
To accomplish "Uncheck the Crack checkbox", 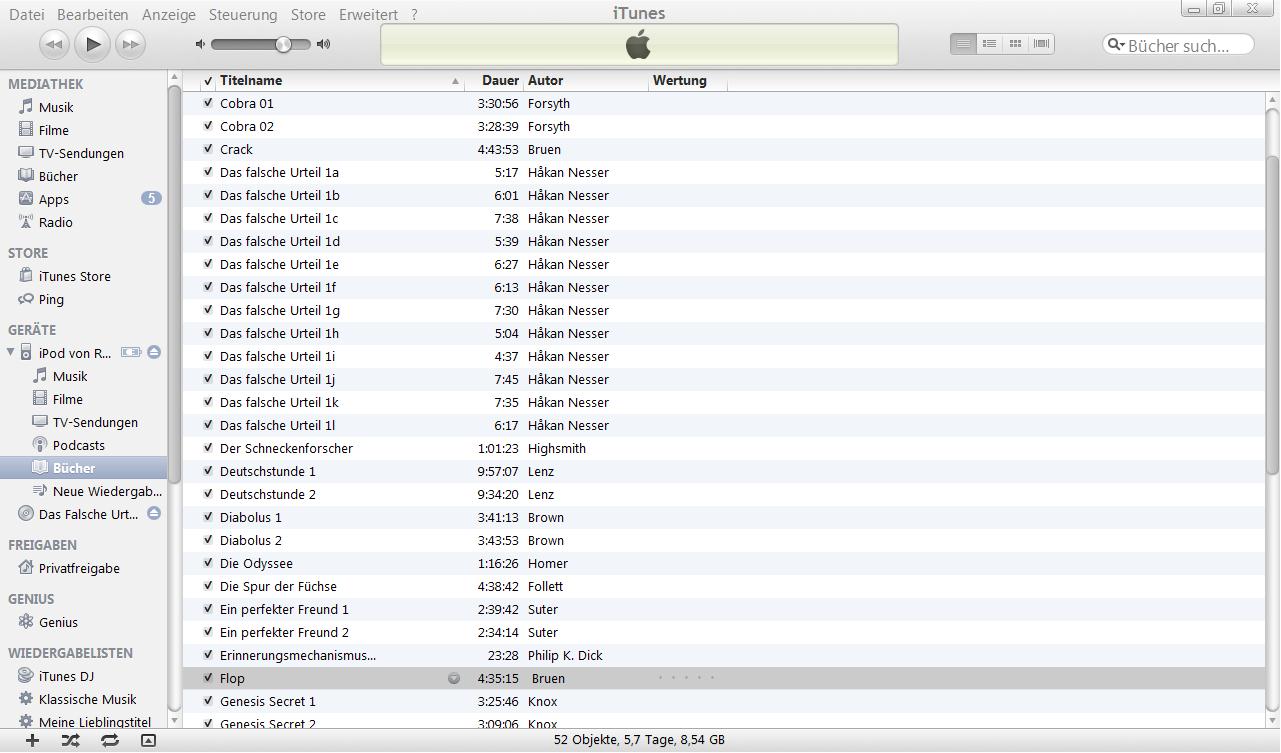I will pos(208,148).
